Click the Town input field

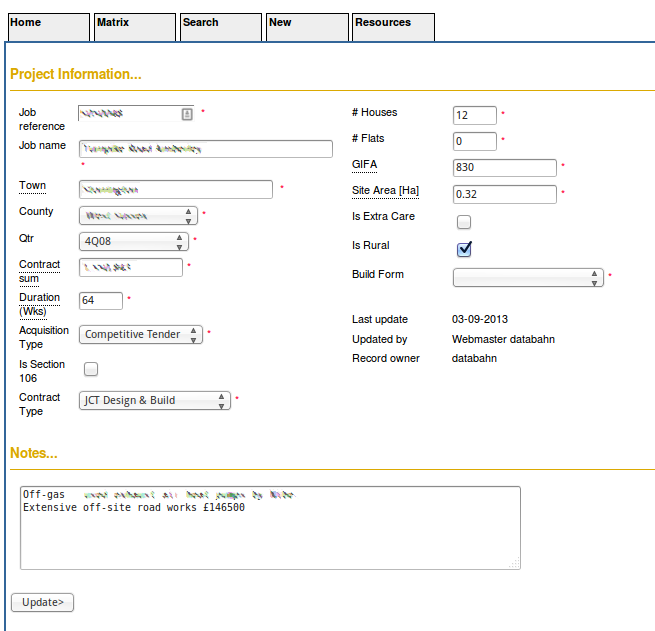click(176, 190)
